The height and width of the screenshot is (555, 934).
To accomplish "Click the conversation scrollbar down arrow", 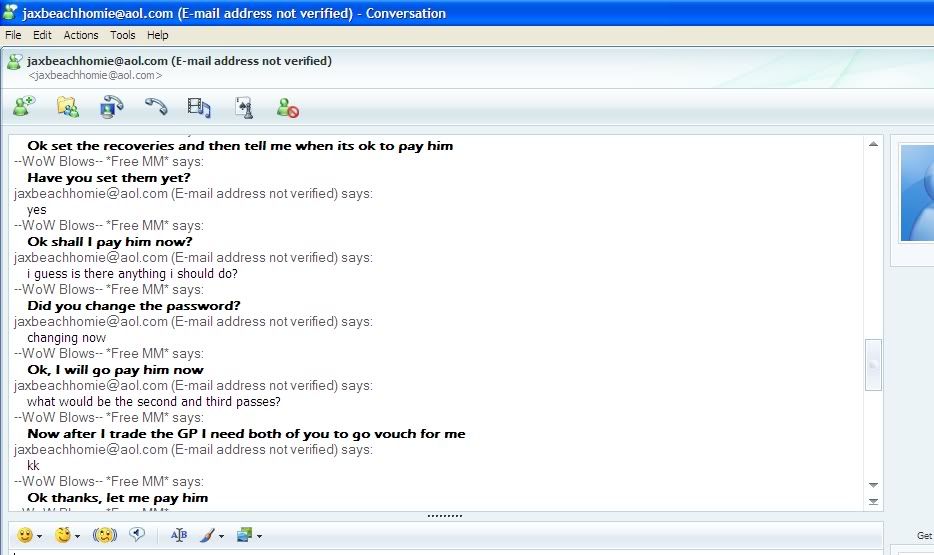I will pyautogui.click(x=873, y=485).
